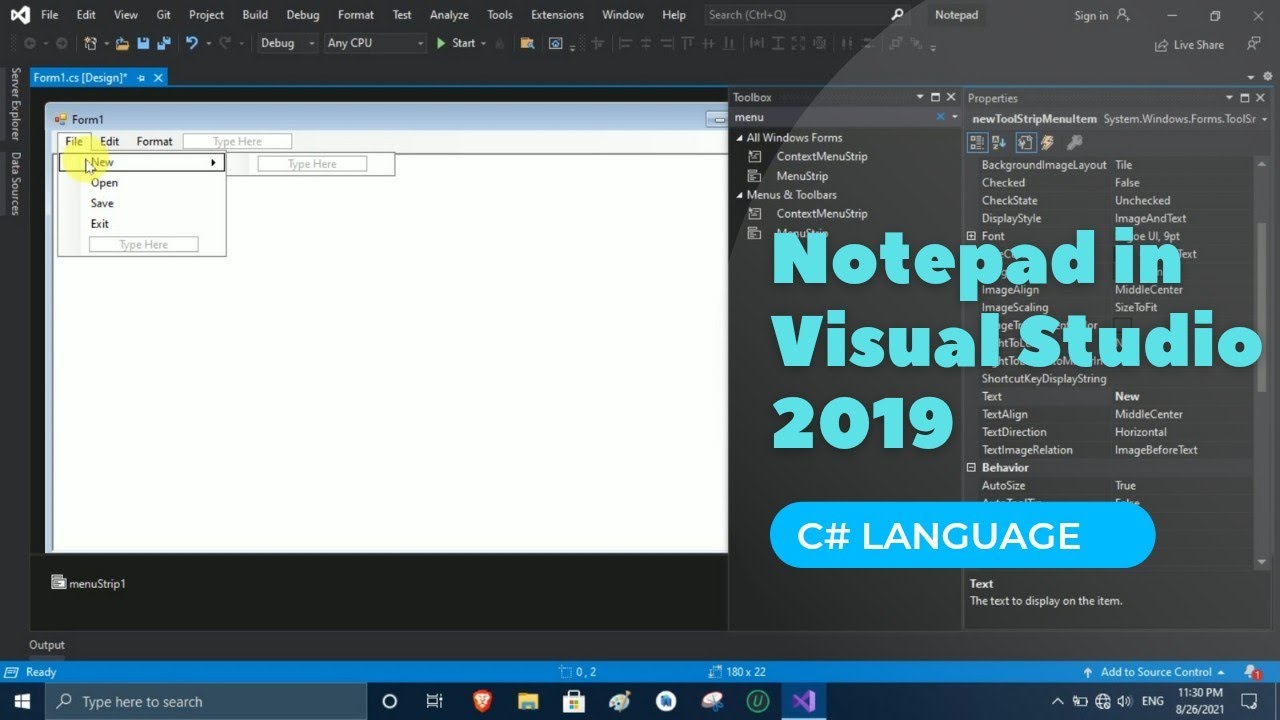Open Microsoft Store from the taskbar
The height and width of the screenshot is (720, 1280).
click(574, 701)
